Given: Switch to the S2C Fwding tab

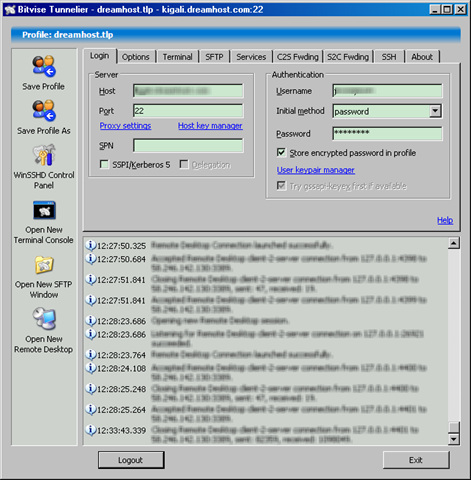Looking at the screenshot, I should pyautogui.click(x=348, y=57).
